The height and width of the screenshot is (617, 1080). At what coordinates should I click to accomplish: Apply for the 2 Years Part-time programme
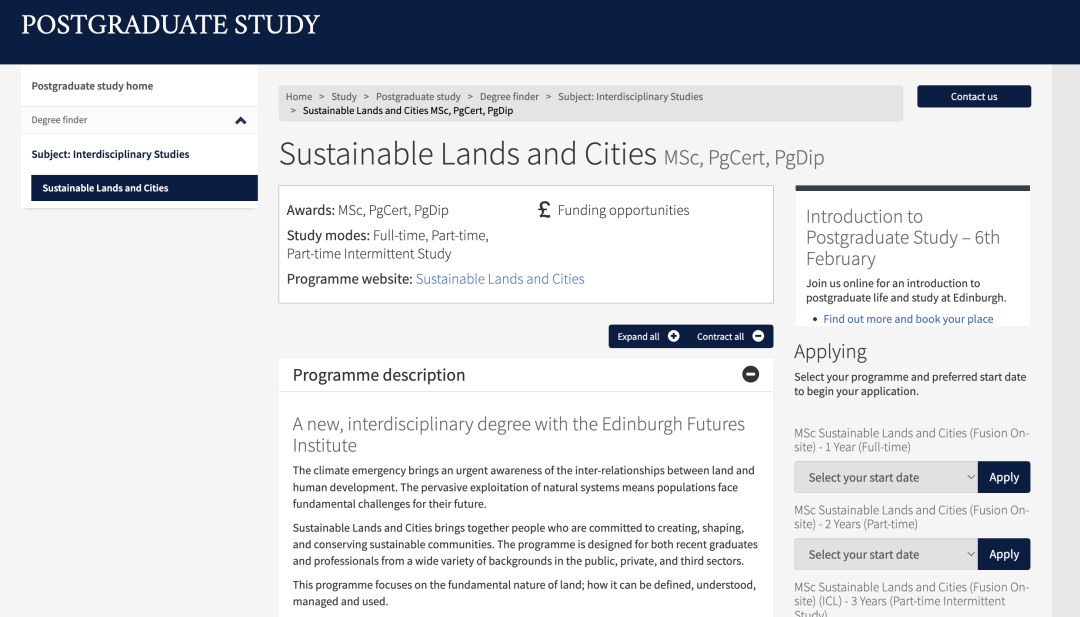(x=1003, y=554)
